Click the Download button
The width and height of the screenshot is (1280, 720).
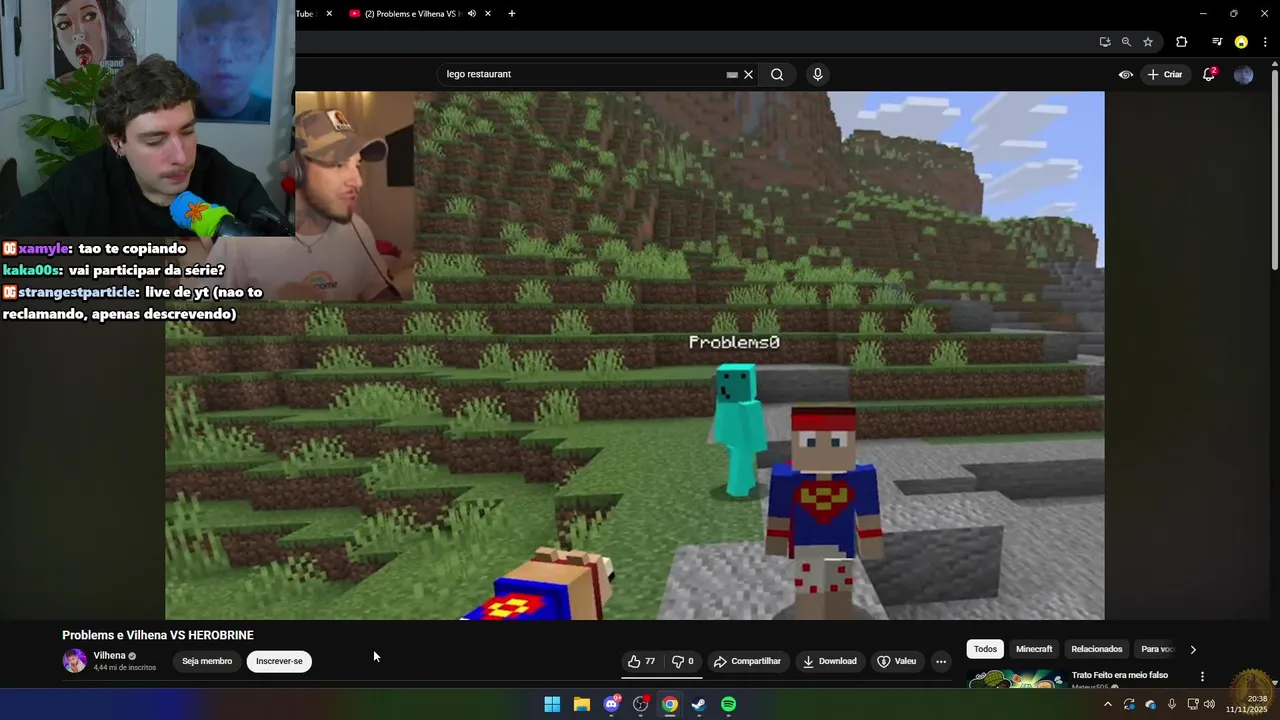[829, 661]
